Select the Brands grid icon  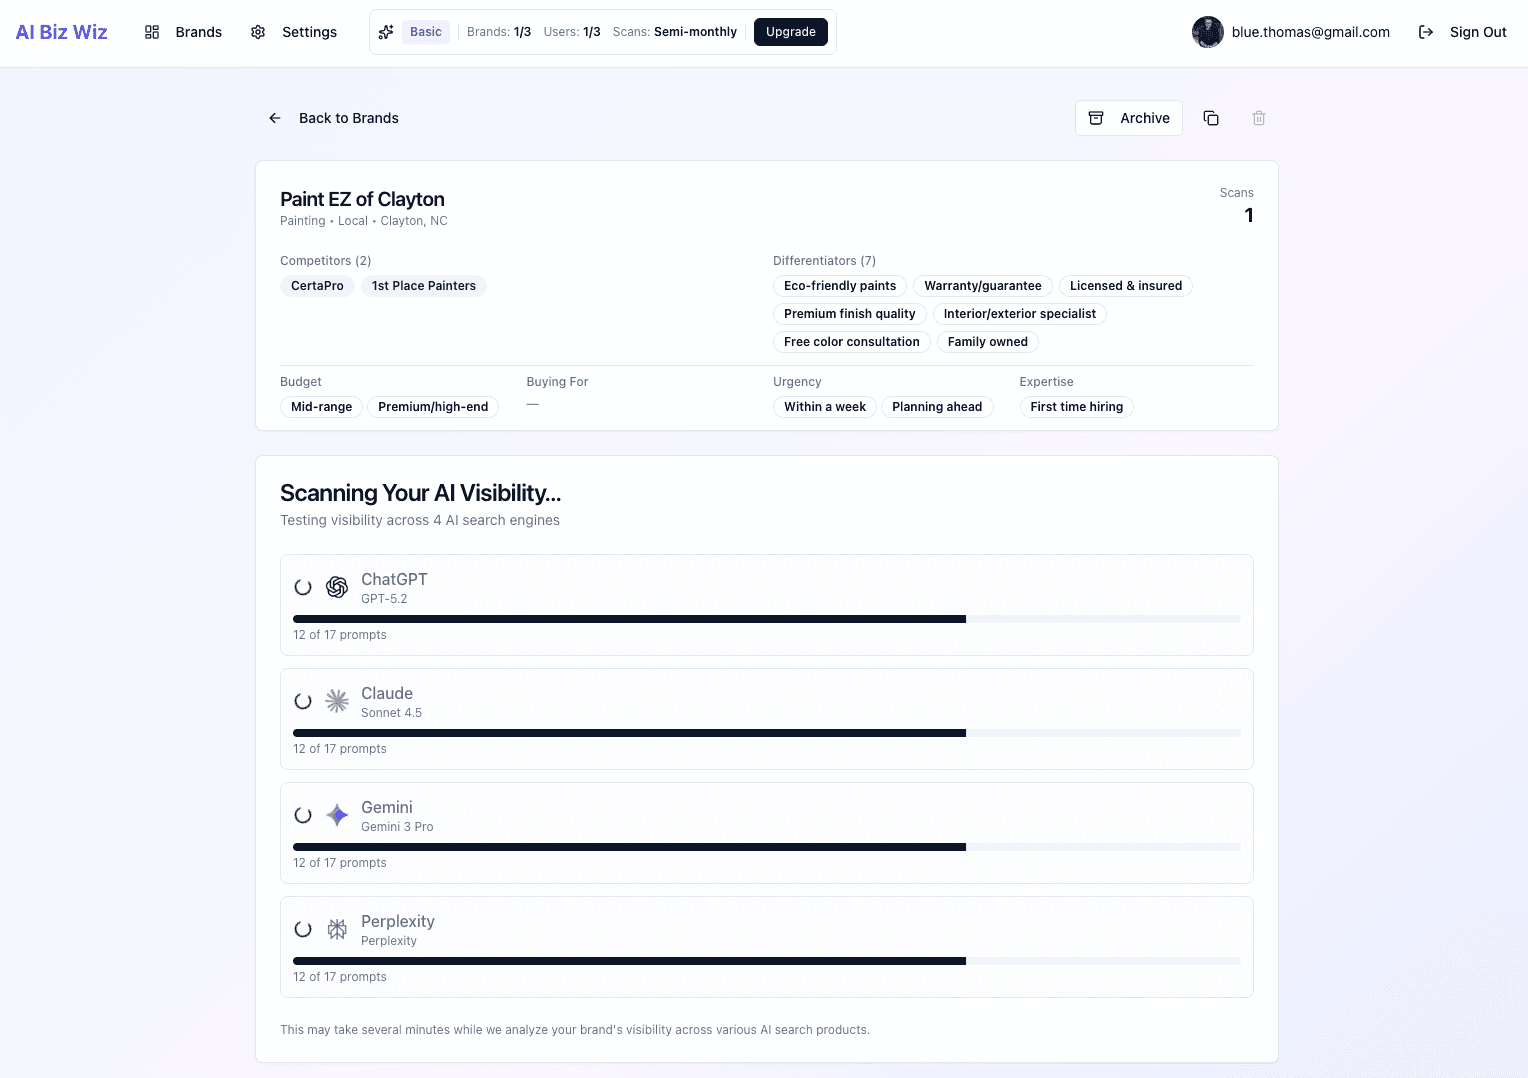point(152,32)
